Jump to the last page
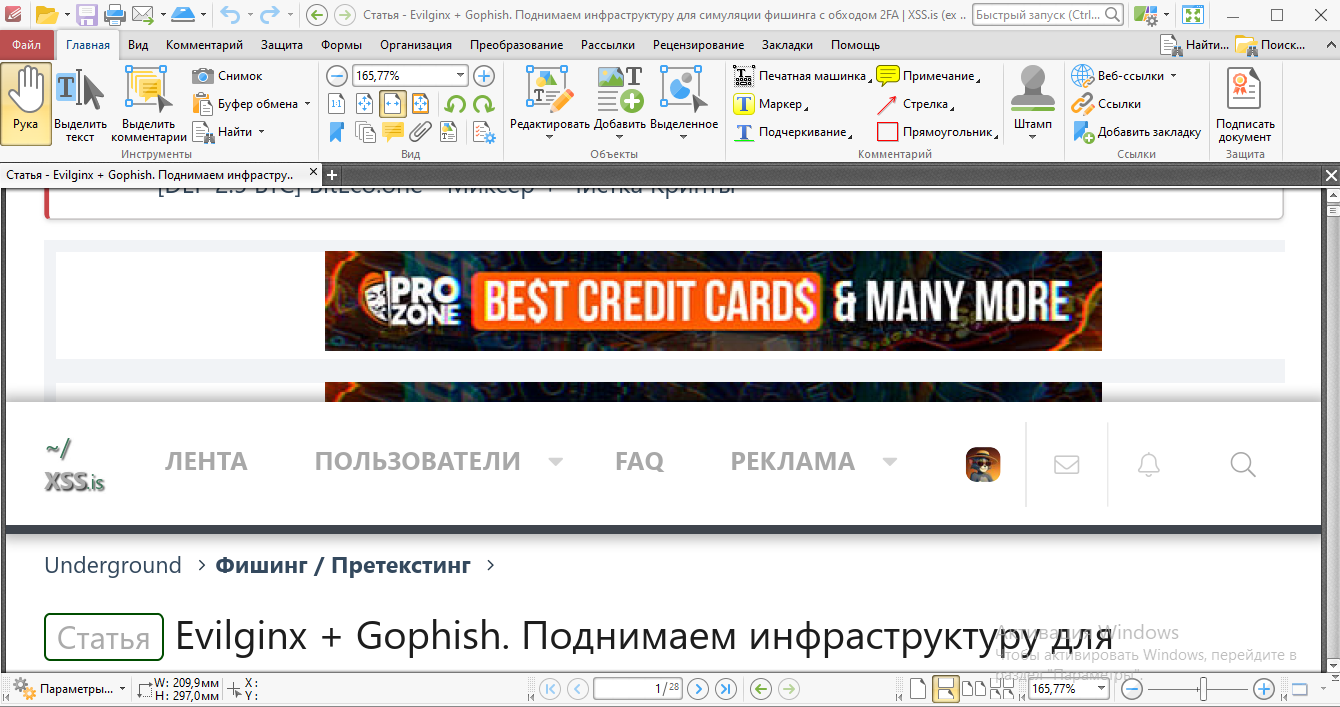 pos(726,689)
